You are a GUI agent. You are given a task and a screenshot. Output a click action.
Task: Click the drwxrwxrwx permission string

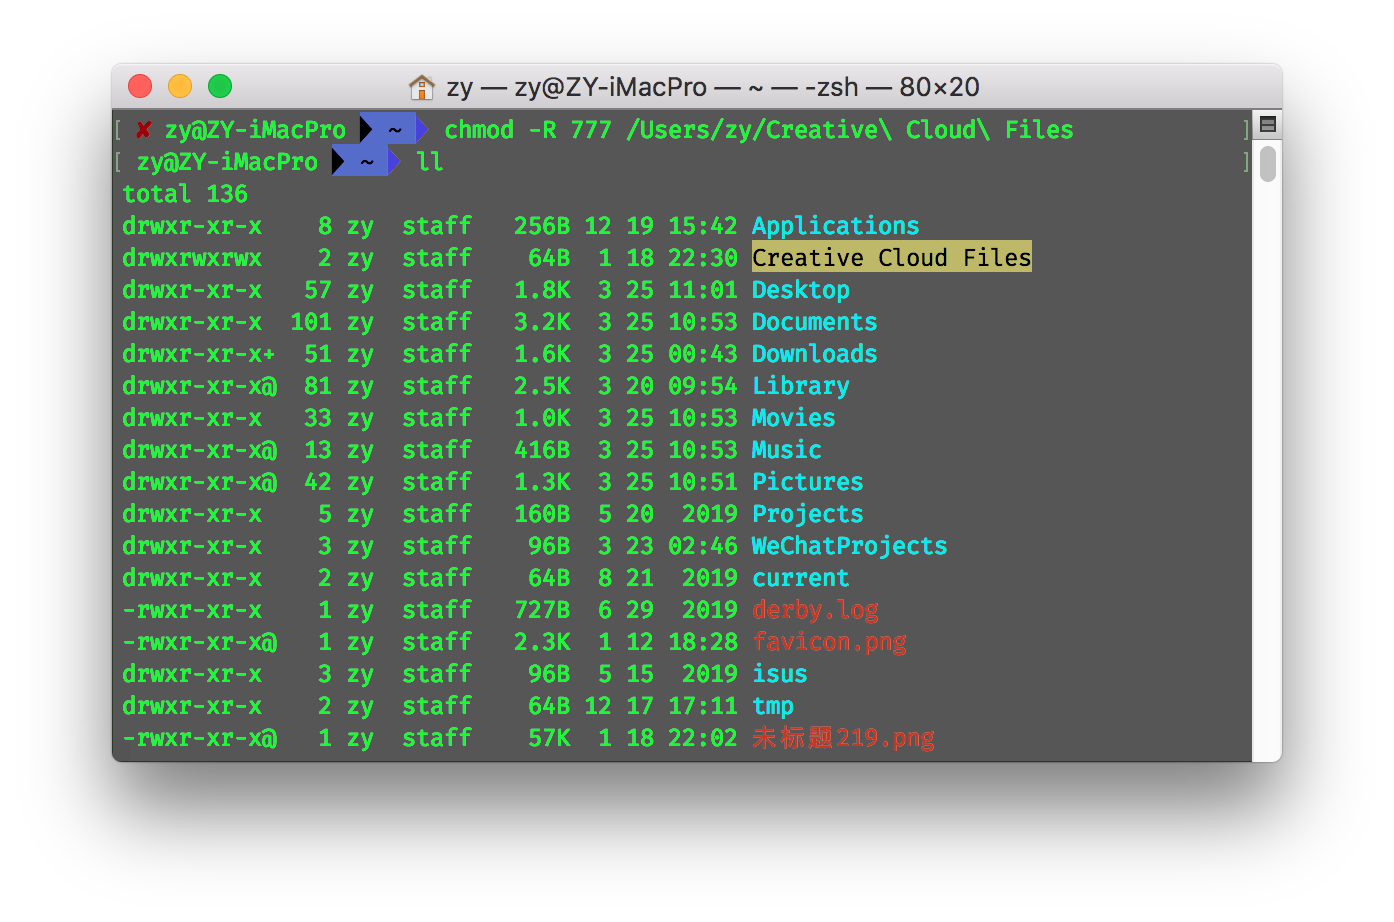click(x=192, y=258)
